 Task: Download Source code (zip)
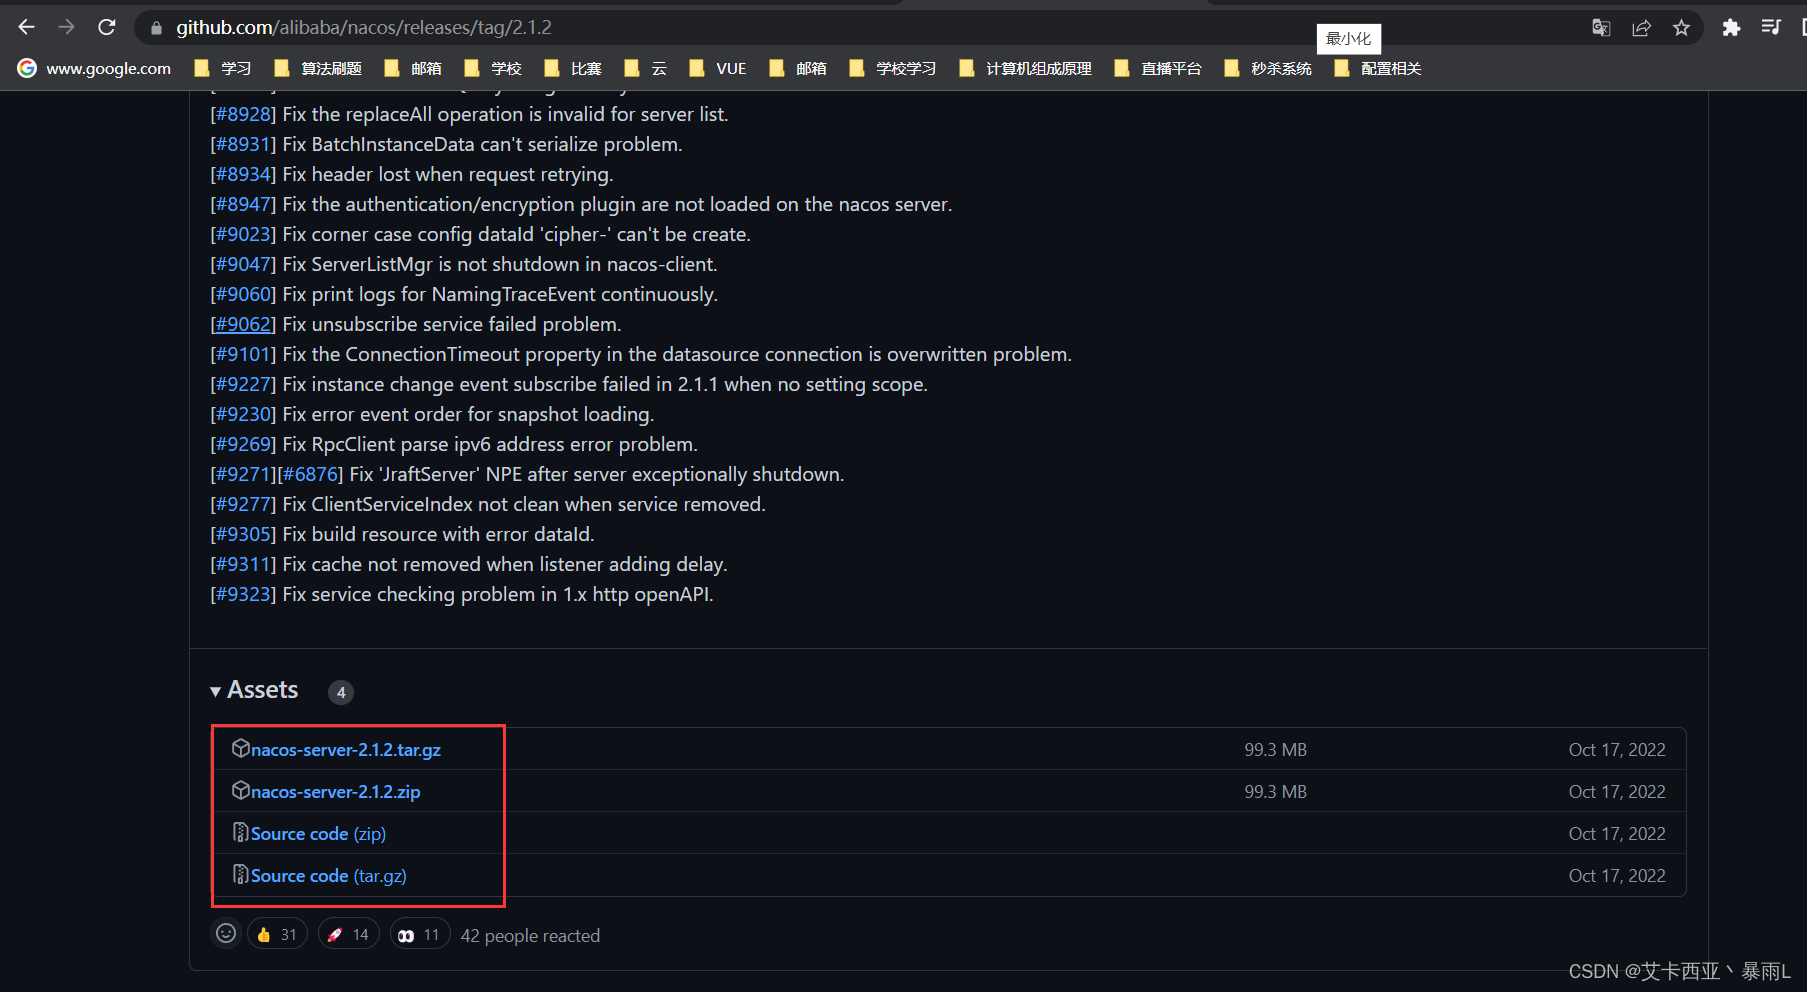pos(318,834)
